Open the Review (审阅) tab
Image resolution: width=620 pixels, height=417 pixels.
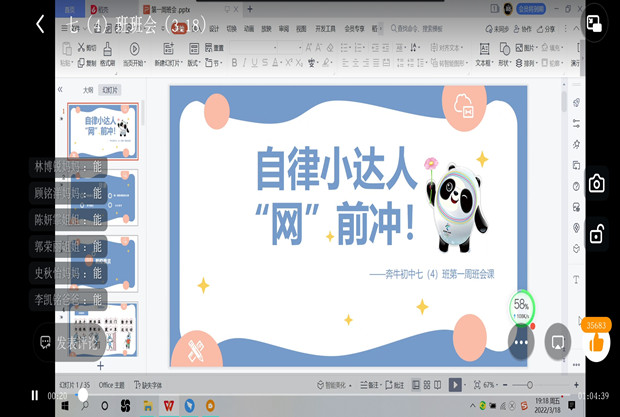(x=284, y=28)
